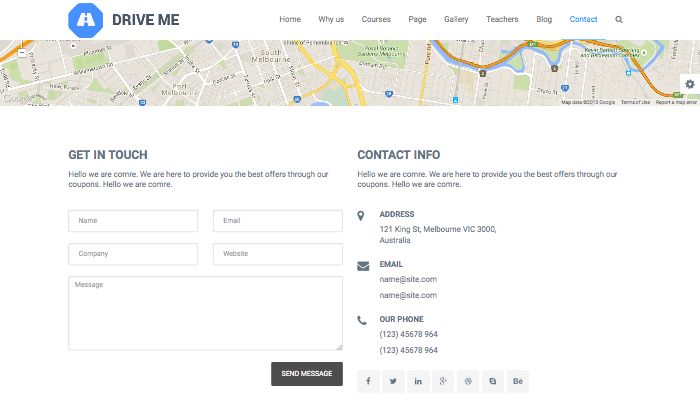Open the Courses menu item
Viewport: 700px width, 394px height.
coord(376,19)
